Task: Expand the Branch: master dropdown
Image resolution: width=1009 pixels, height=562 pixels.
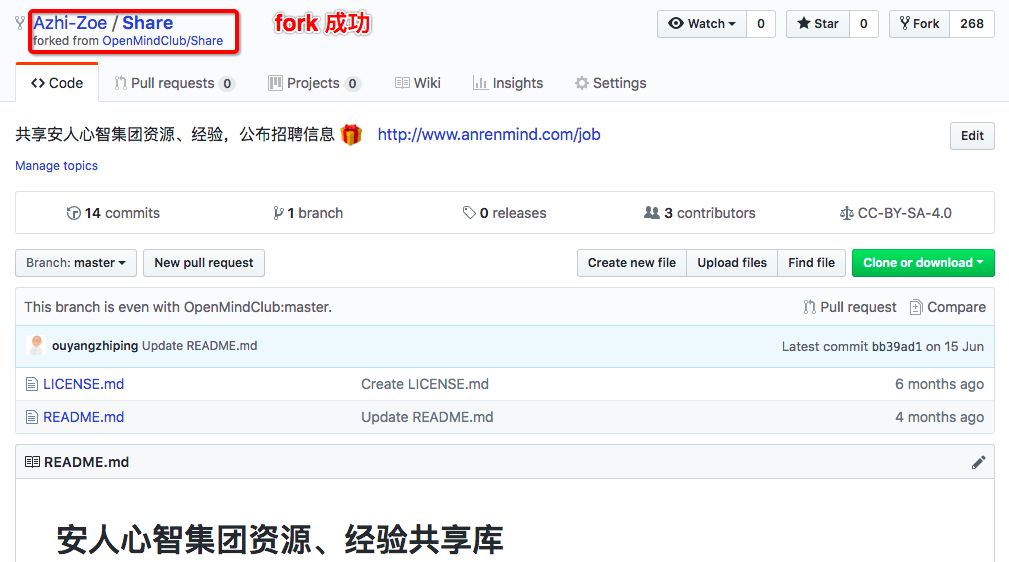Action: [76, 263]
